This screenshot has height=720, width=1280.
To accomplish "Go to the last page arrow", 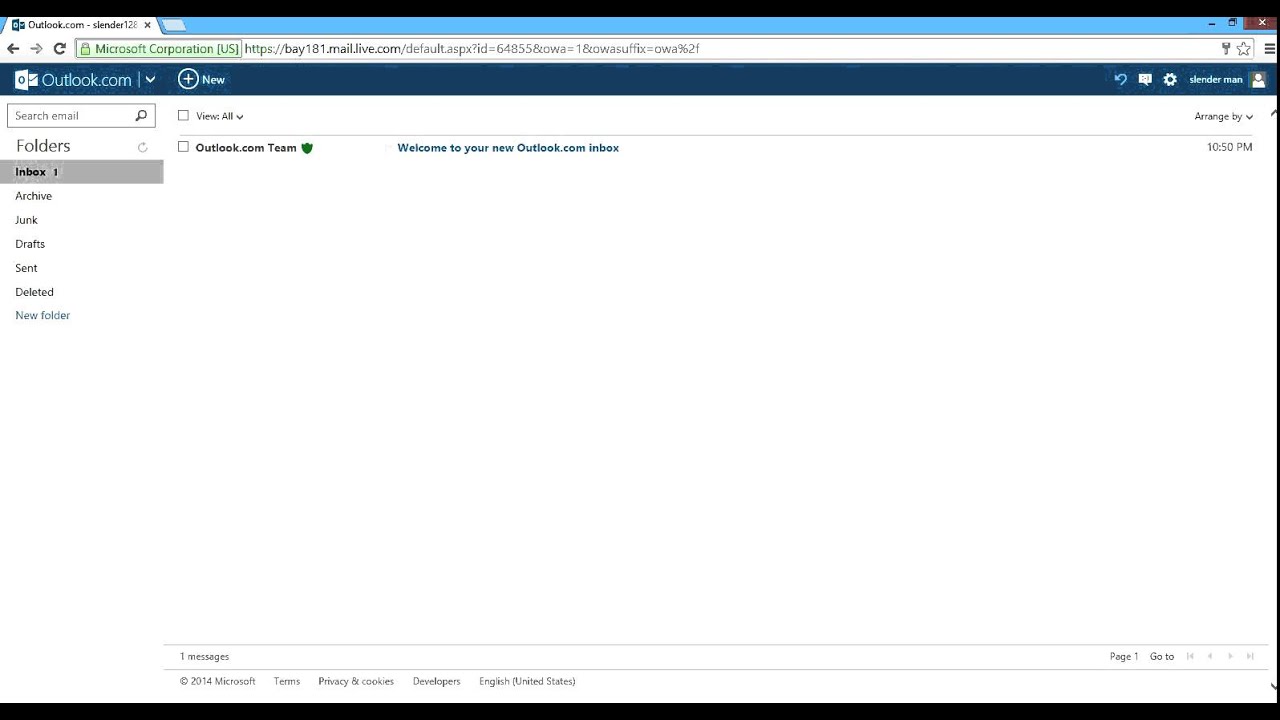I will pyautogui.click(x=1250, y=657).
